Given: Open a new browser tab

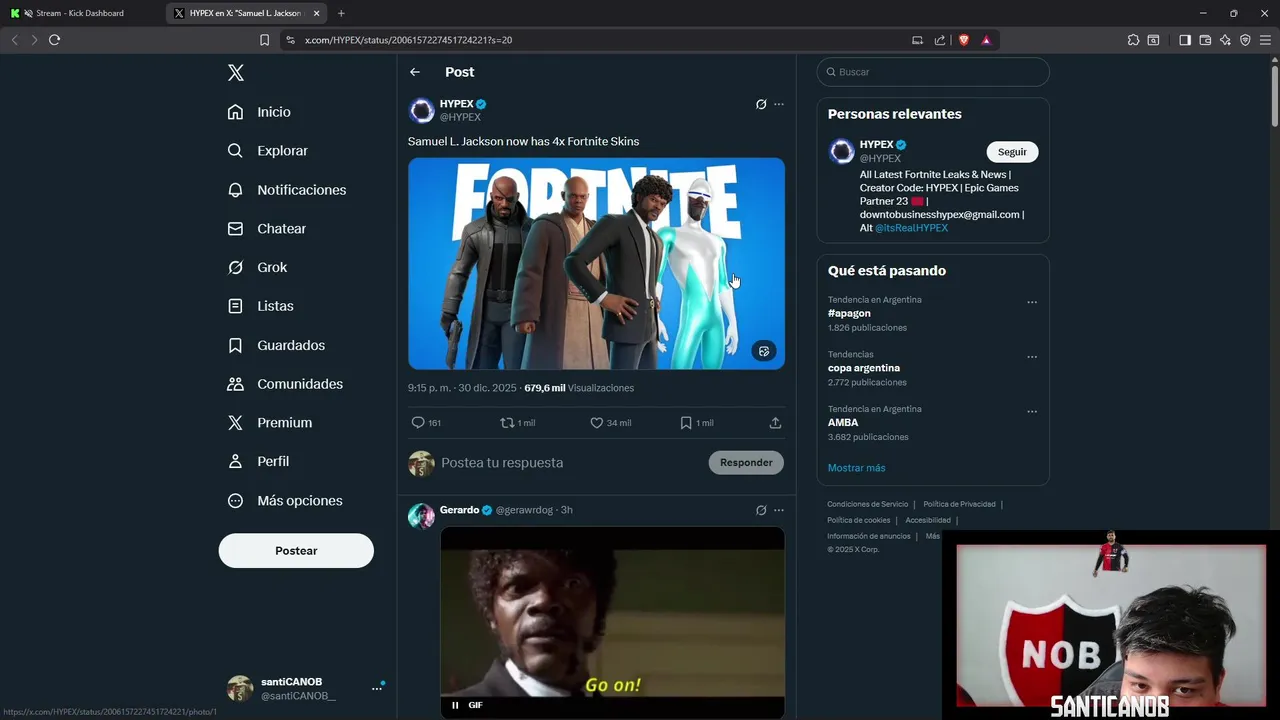Looking at the screenshot, I should pos(341,13).
